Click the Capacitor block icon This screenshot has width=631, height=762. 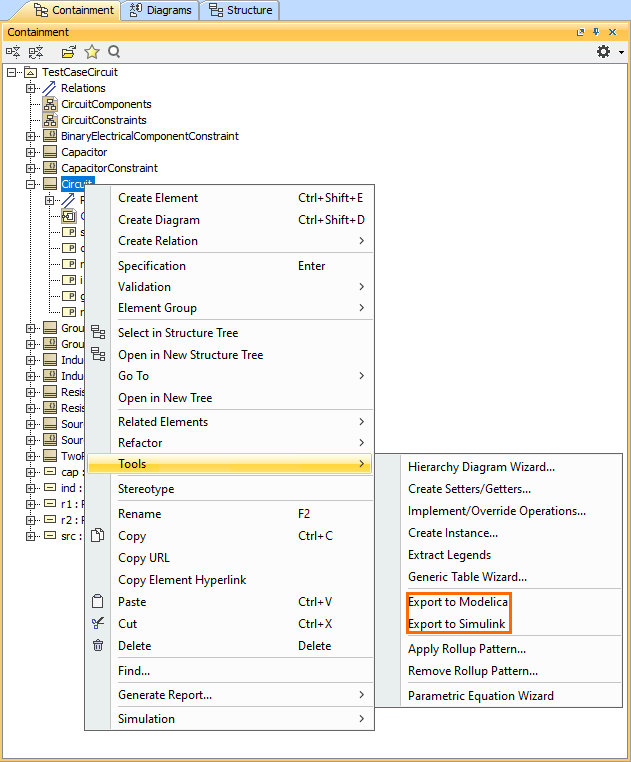click(x=50, y=152)
